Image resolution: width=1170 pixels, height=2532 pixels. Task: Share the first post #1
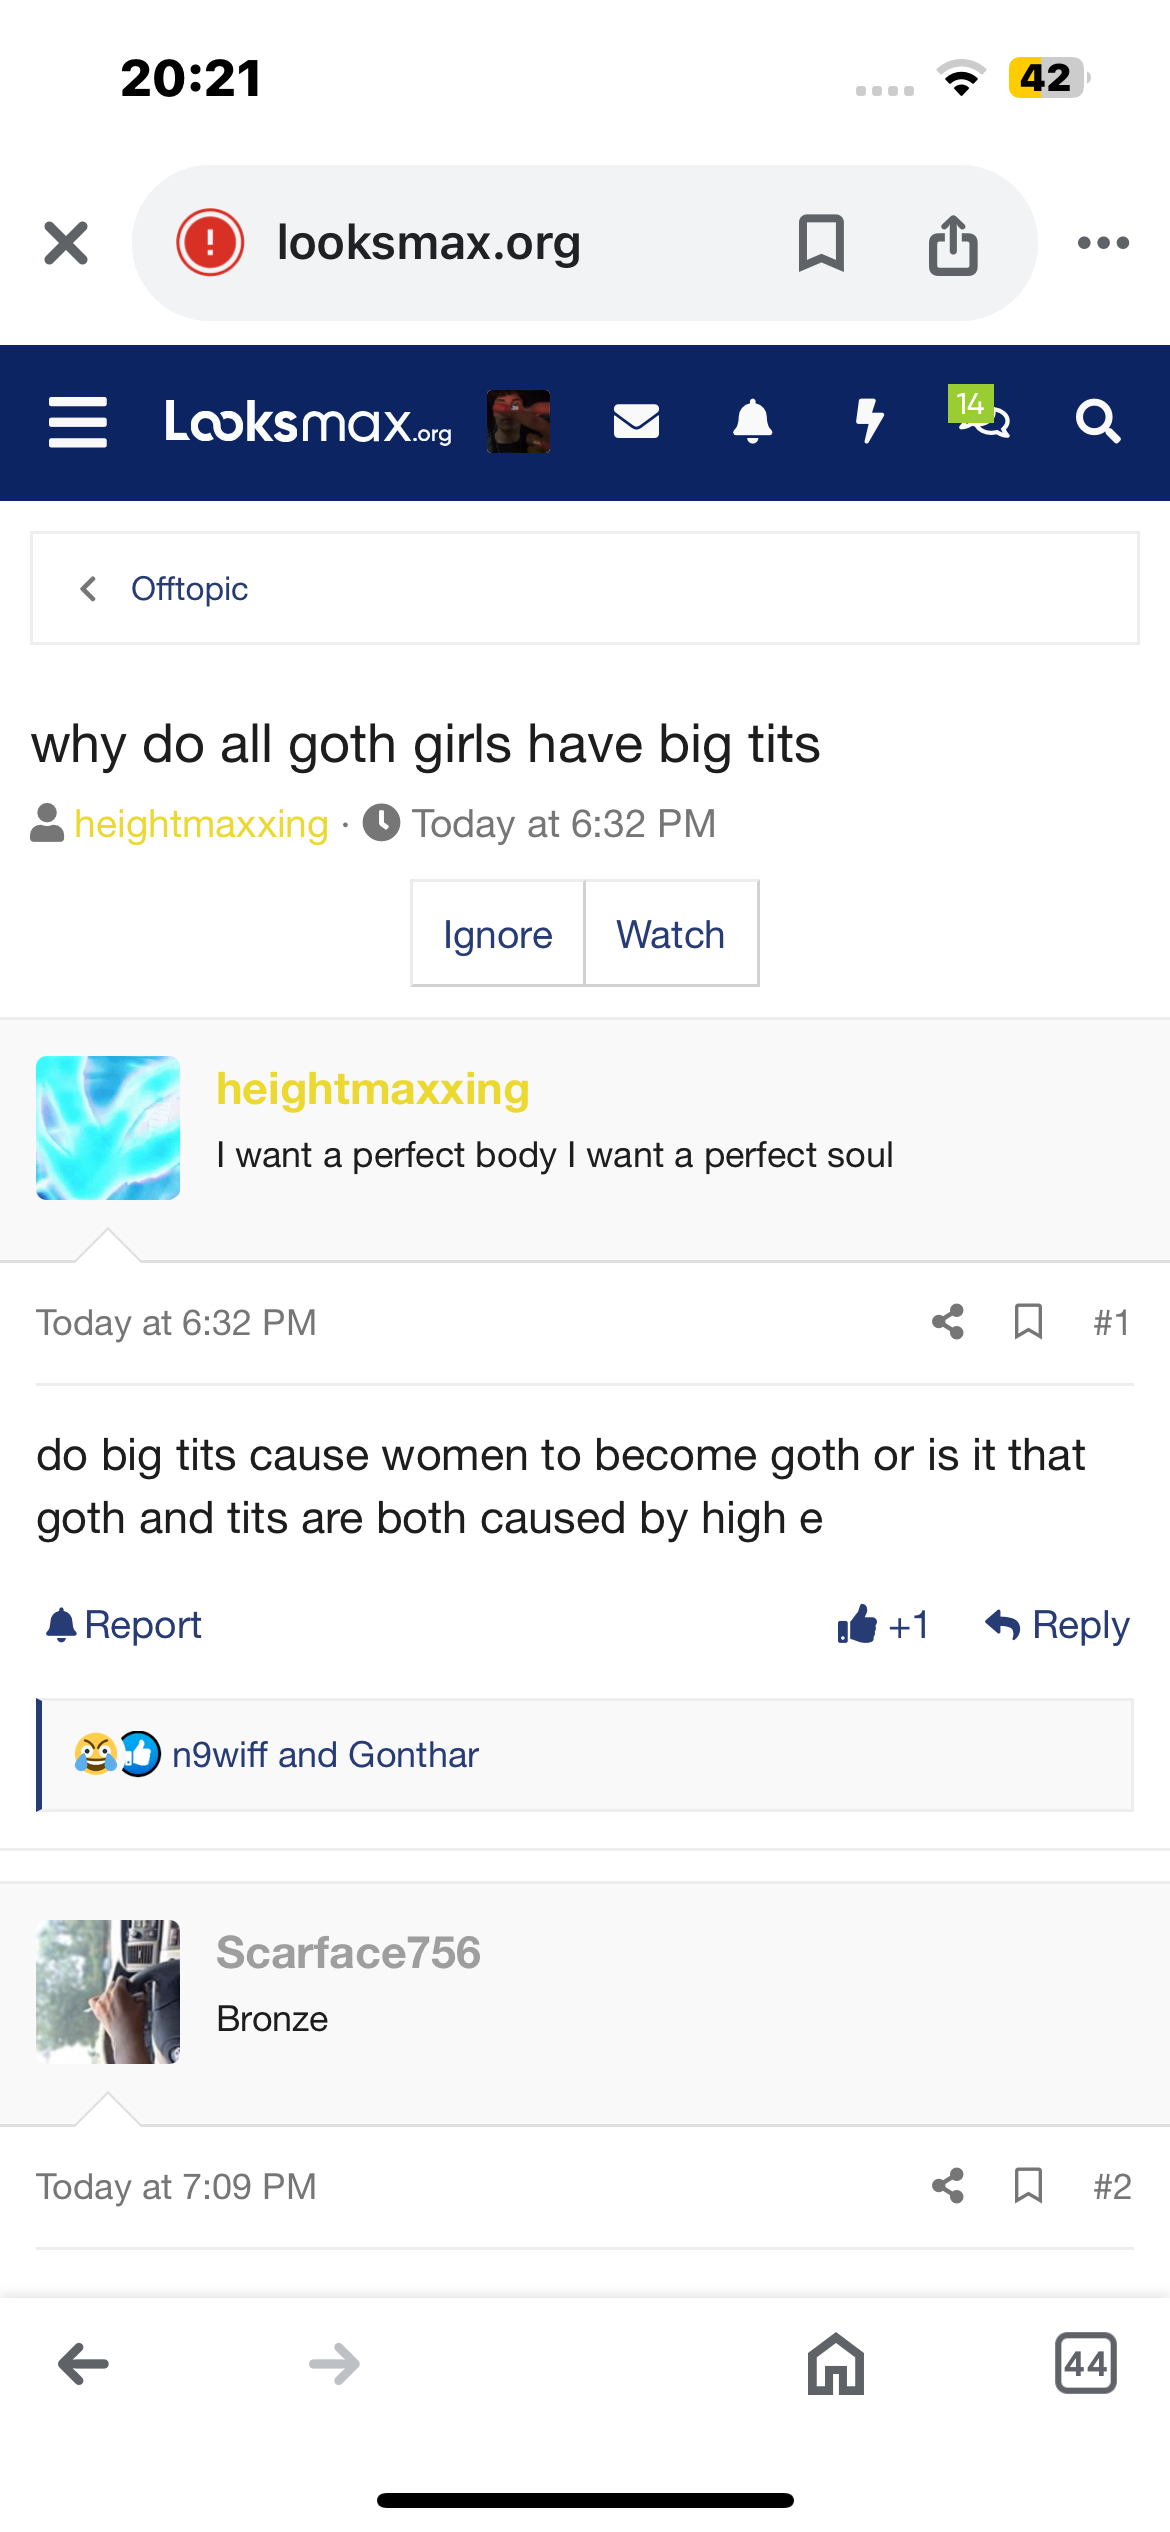947,1322
